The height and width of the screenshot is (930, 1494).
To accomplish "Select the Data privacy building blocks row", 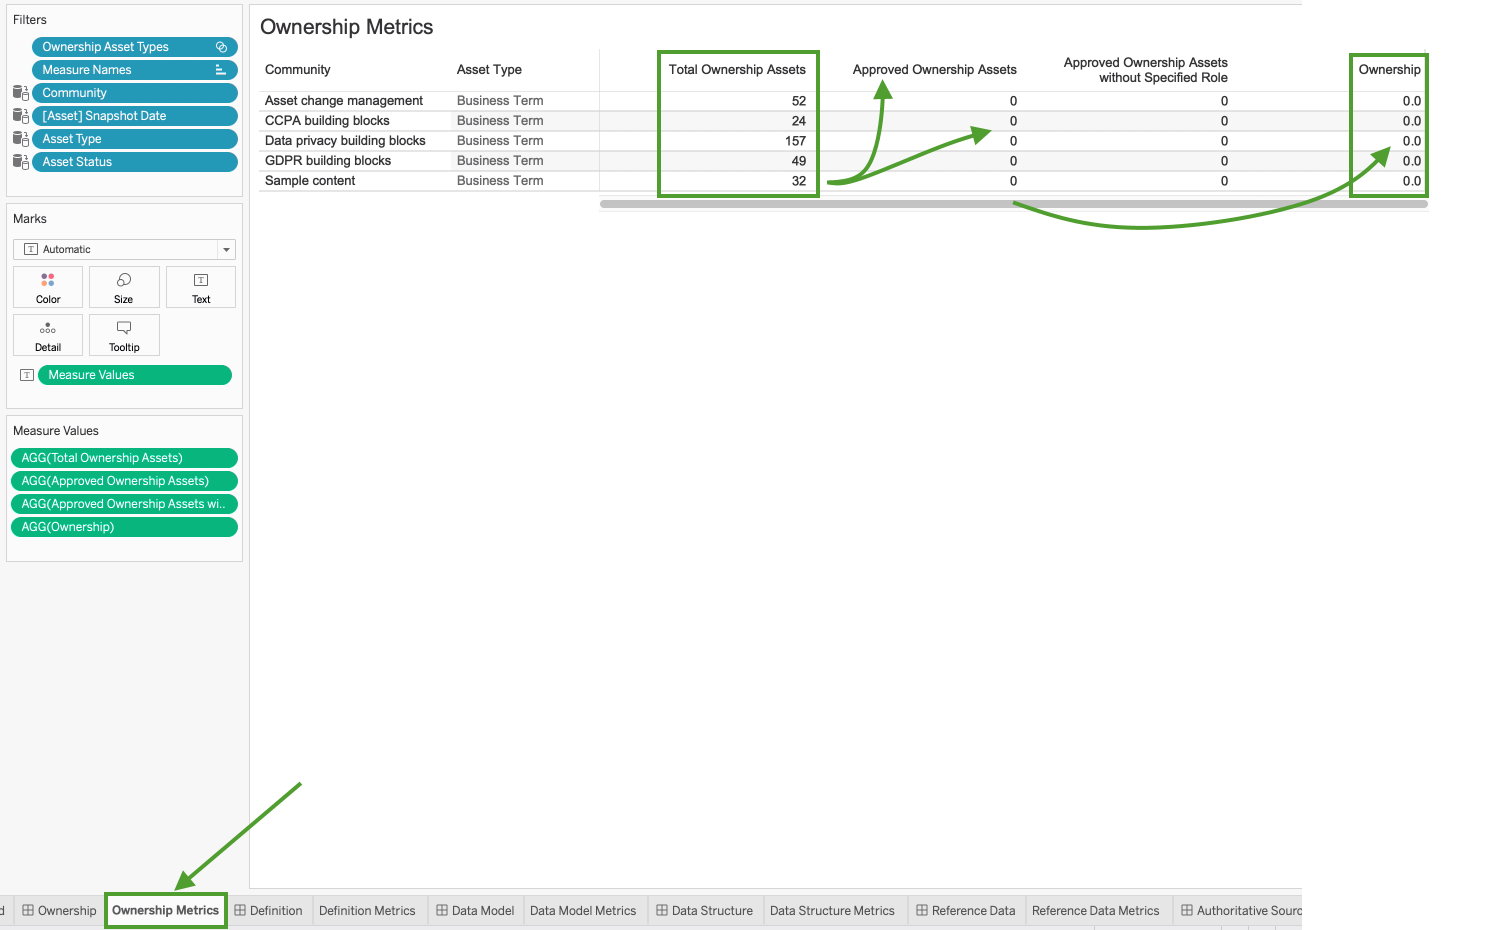I will pyautogui.click(x=345, y=141).
